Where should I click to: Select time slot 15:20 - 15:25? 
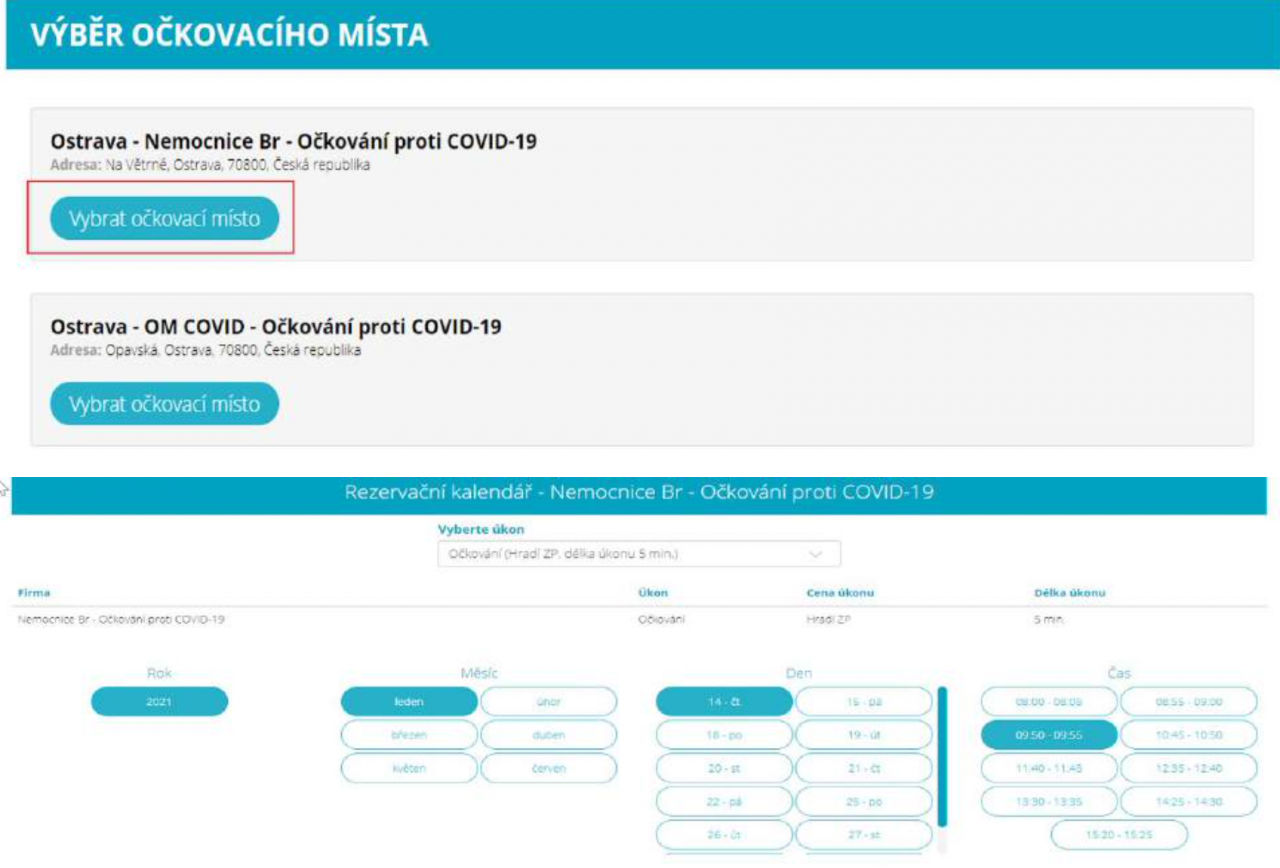(x=1119, y=835)
